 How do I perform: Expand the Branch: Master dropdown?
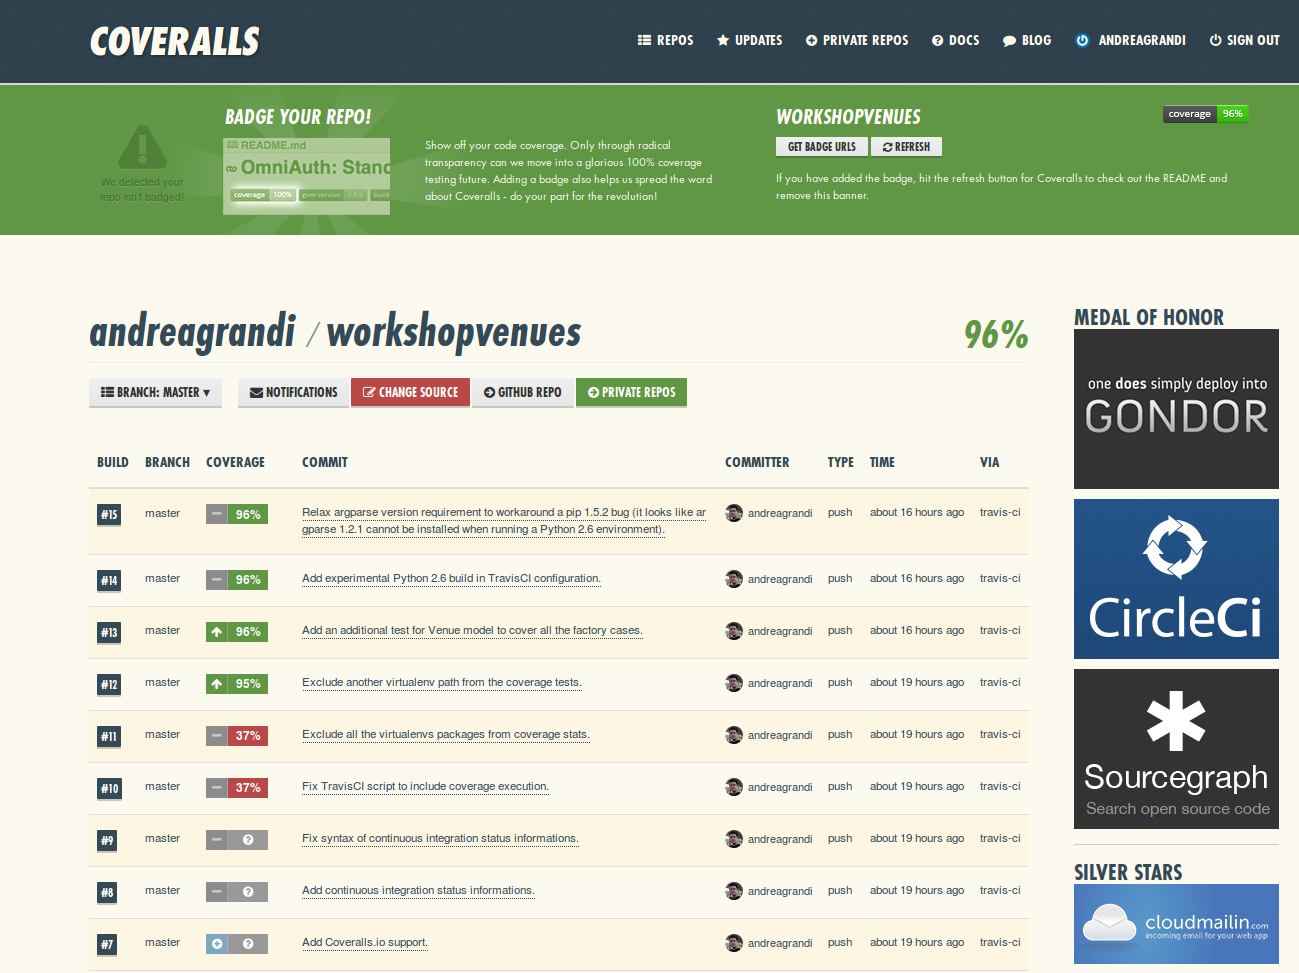[x=155, y=393]
